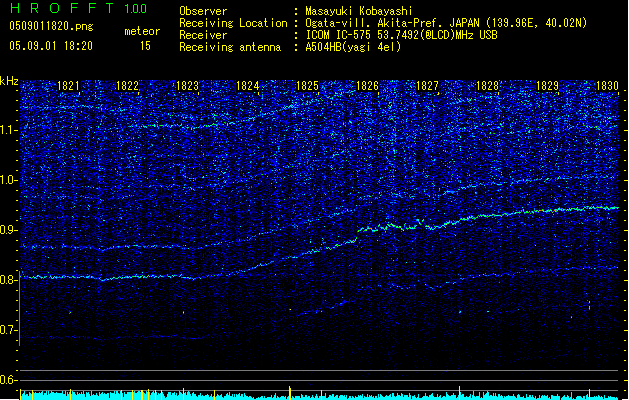
Task: Click the 1821 time marker
Action: coord(68,86)
